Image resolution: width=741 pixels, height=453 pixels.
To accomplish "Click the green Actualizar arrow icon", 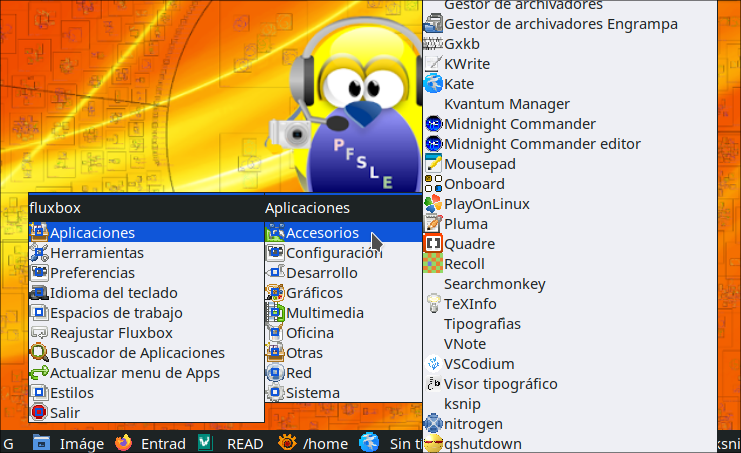I will [39, 373].
